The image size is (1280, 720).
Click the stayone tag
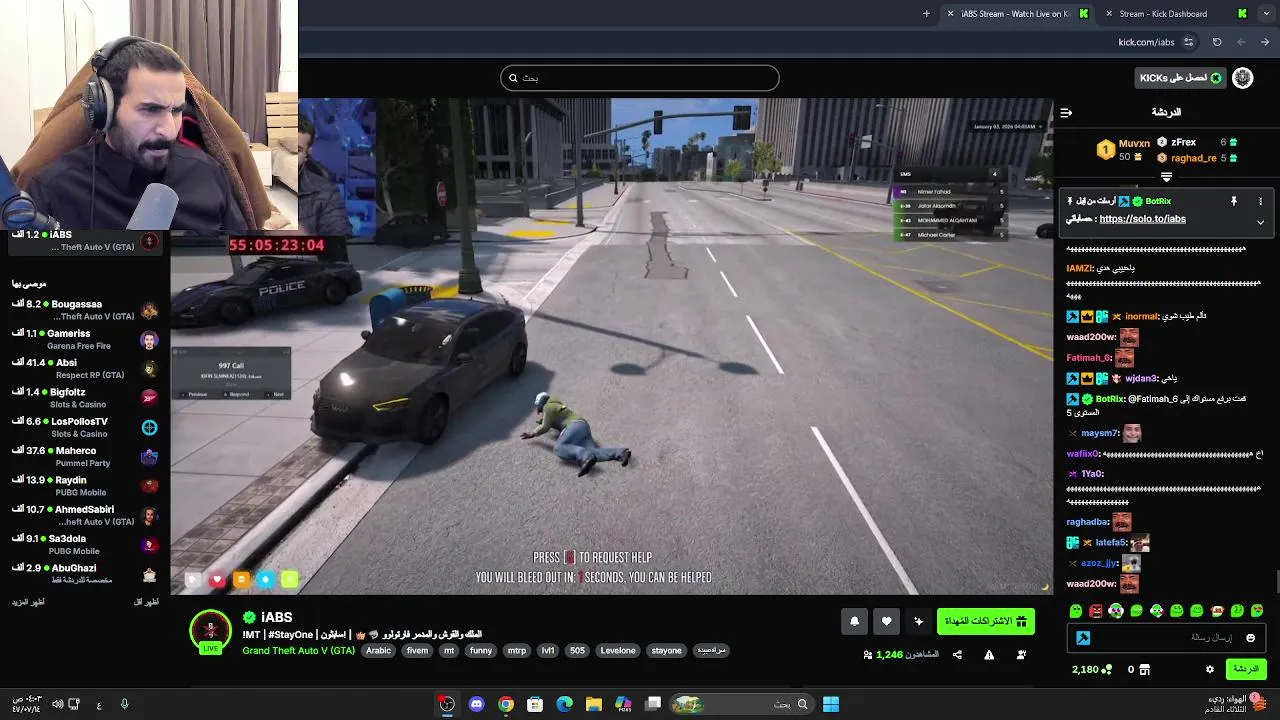(666, 651)
